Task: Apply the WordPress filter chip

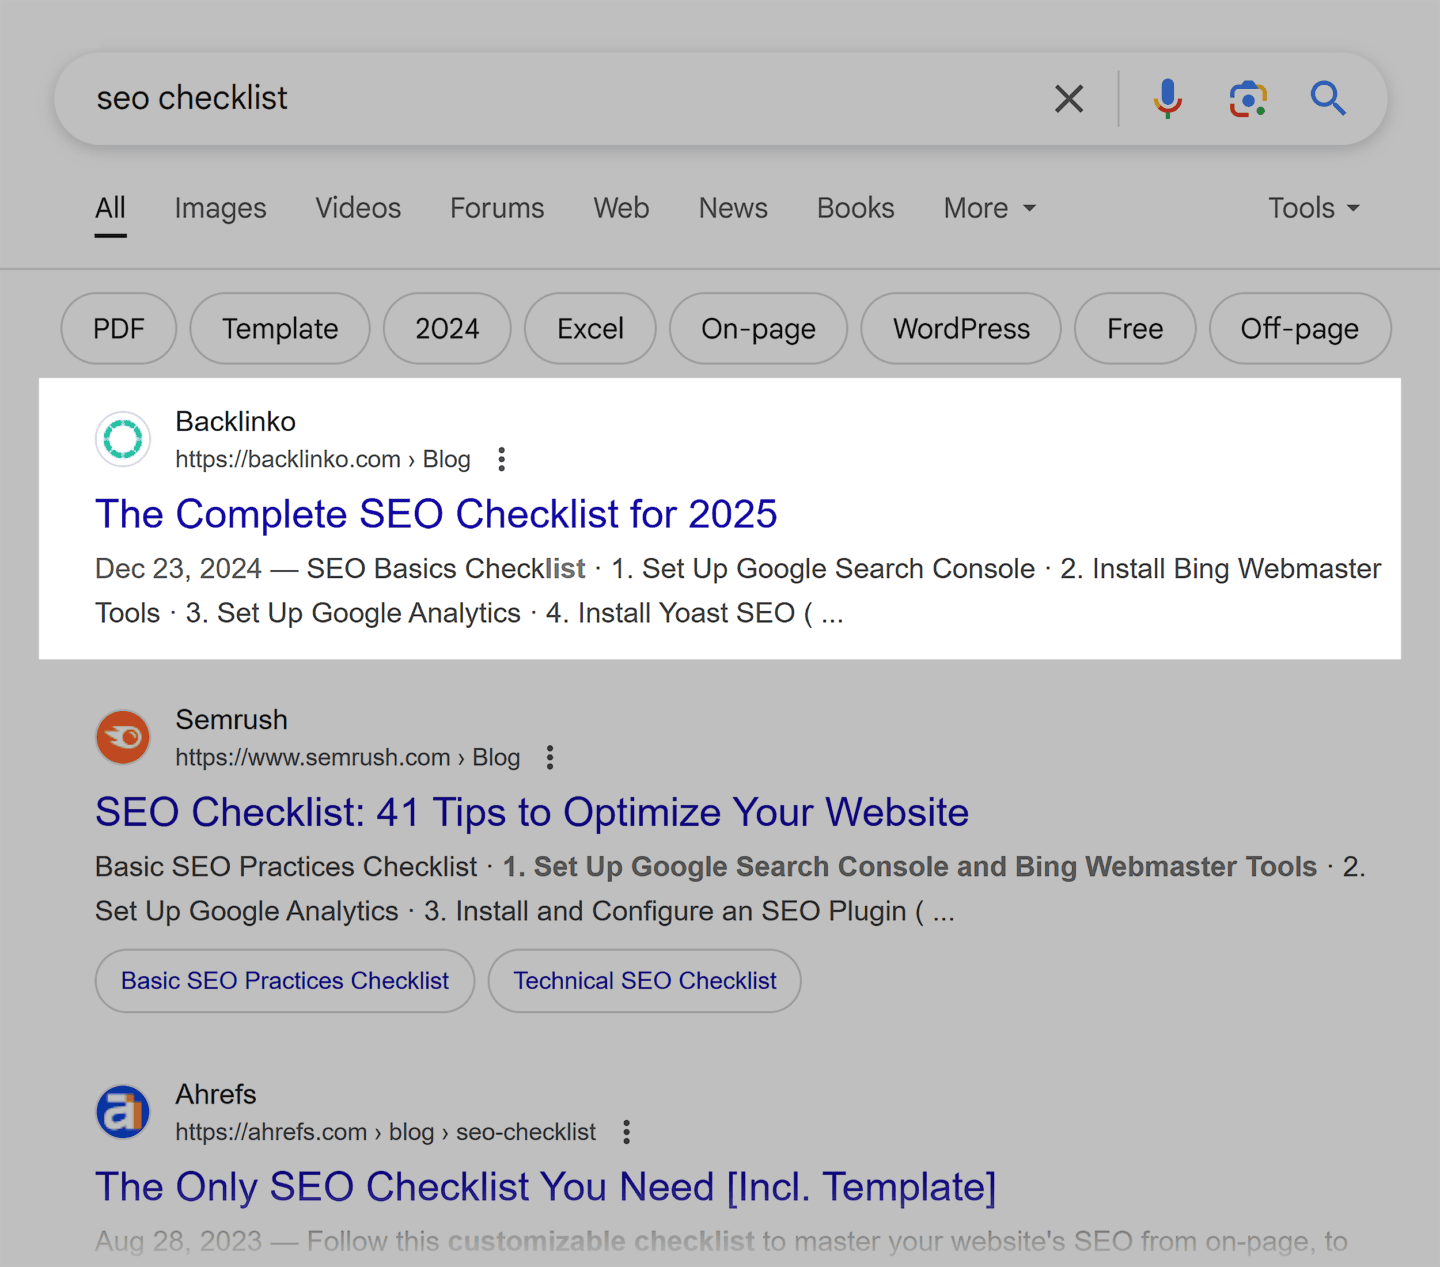Action: coord(961,329)
